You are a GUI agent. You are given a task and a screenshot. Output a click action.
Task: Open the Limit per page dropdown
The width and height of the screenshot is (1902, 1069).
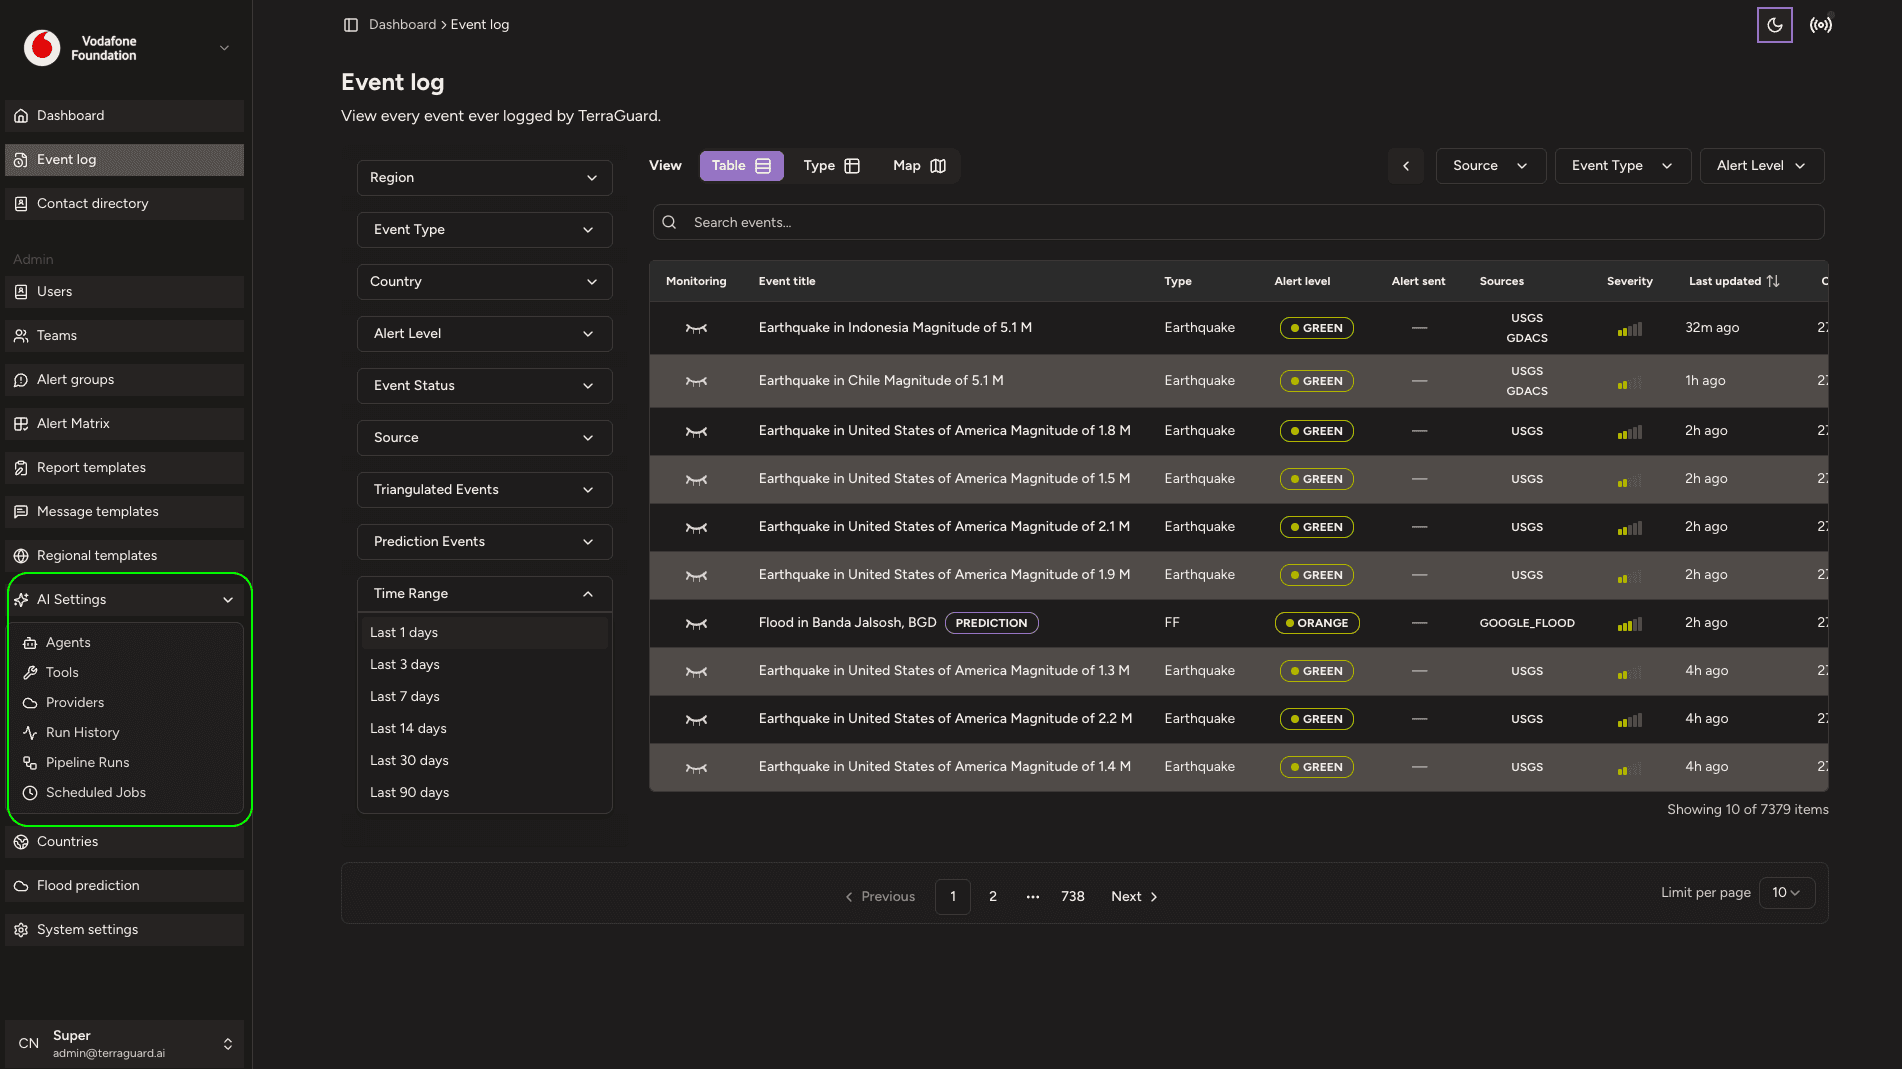pyautogui.click(x=1786, y=893)
